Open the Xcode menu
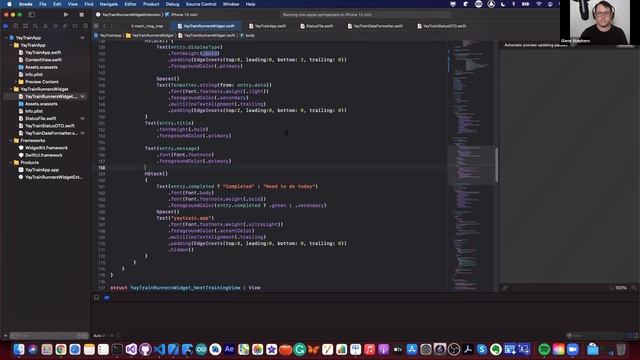640x360 pixels. point(26,4)
